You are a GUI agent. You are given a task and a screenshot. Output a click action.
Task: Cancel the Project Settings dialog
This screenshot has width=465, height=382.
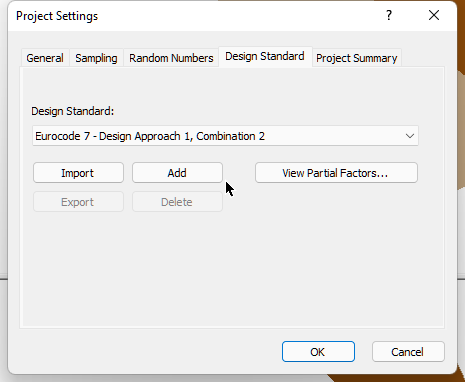(408, 352)
